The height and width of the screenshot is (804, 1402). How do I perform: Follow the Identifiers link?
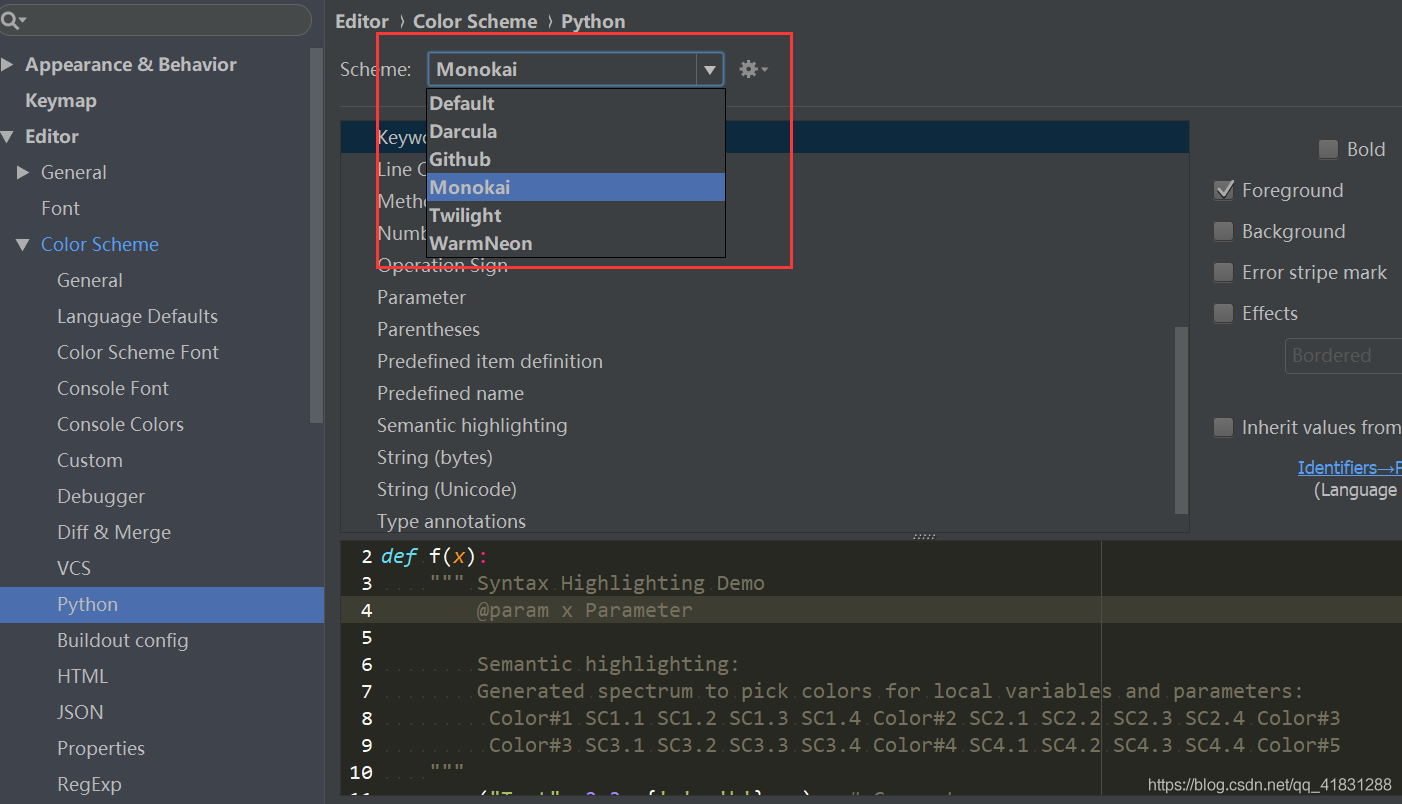coord(1349,467)
